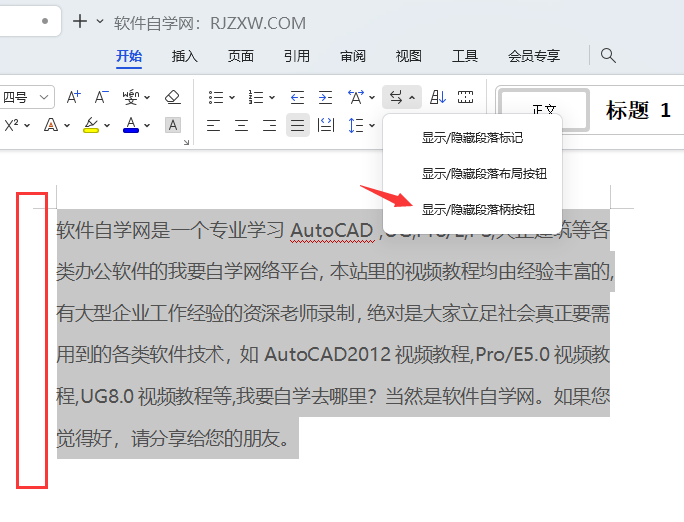Viewport: 684px width, 522px height.
Task: Toggle justify alignment
Action: tap(298, 126)
